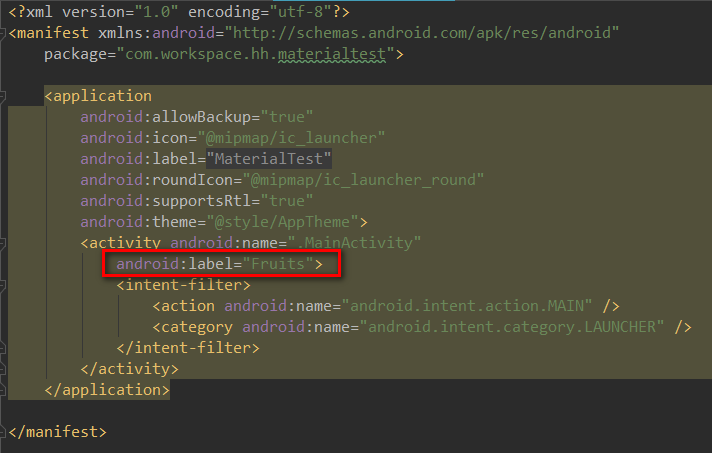Click the "@style/AppTheme" theme value
The image size is (712, 453).
pos(282,222)
